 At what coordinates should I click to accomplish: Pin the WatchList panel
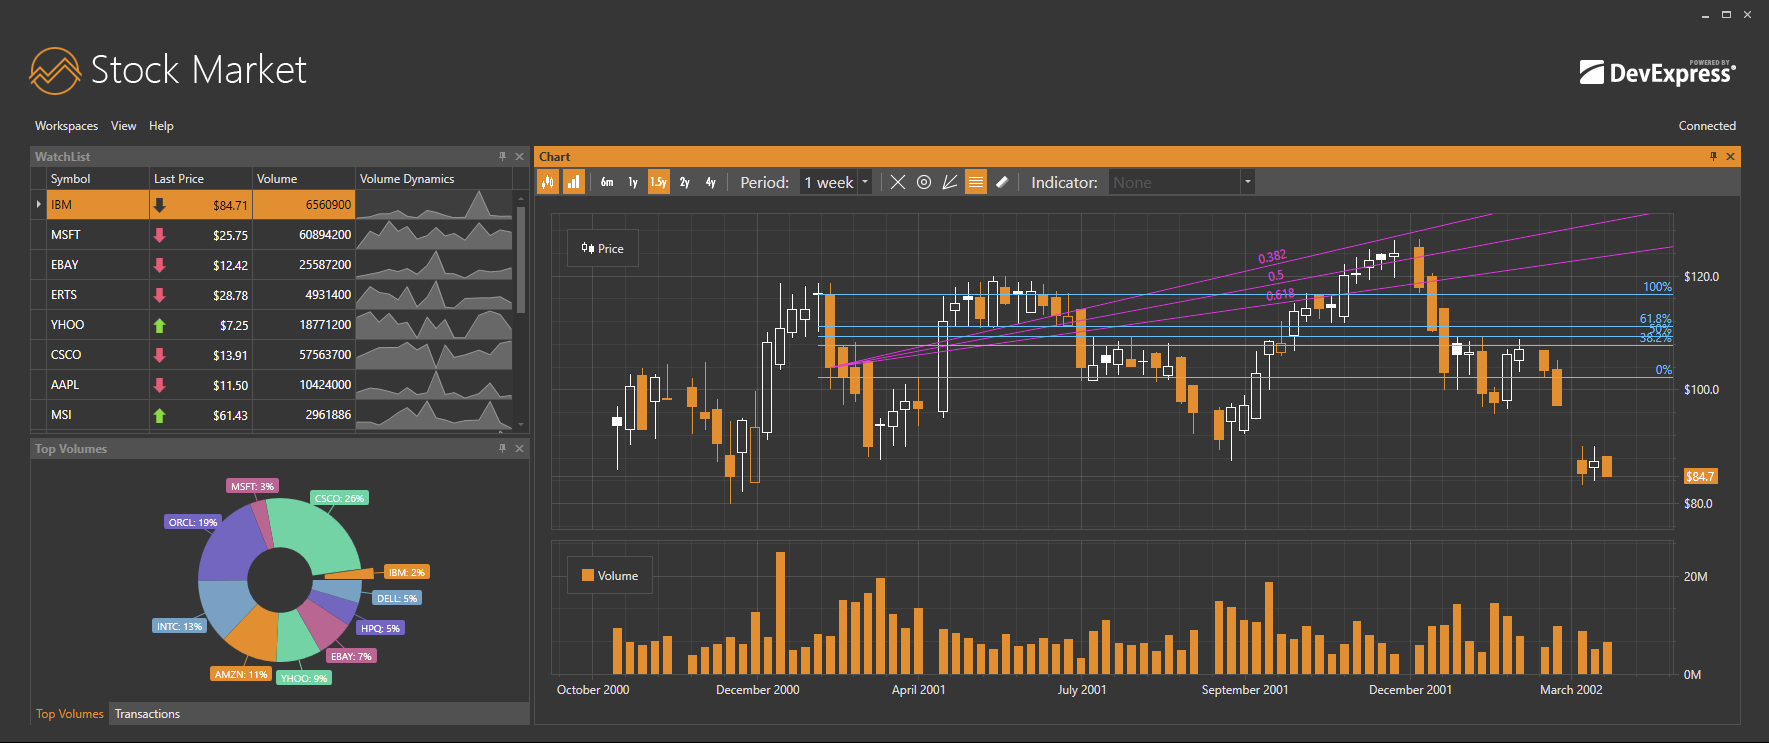pos(502,157)
